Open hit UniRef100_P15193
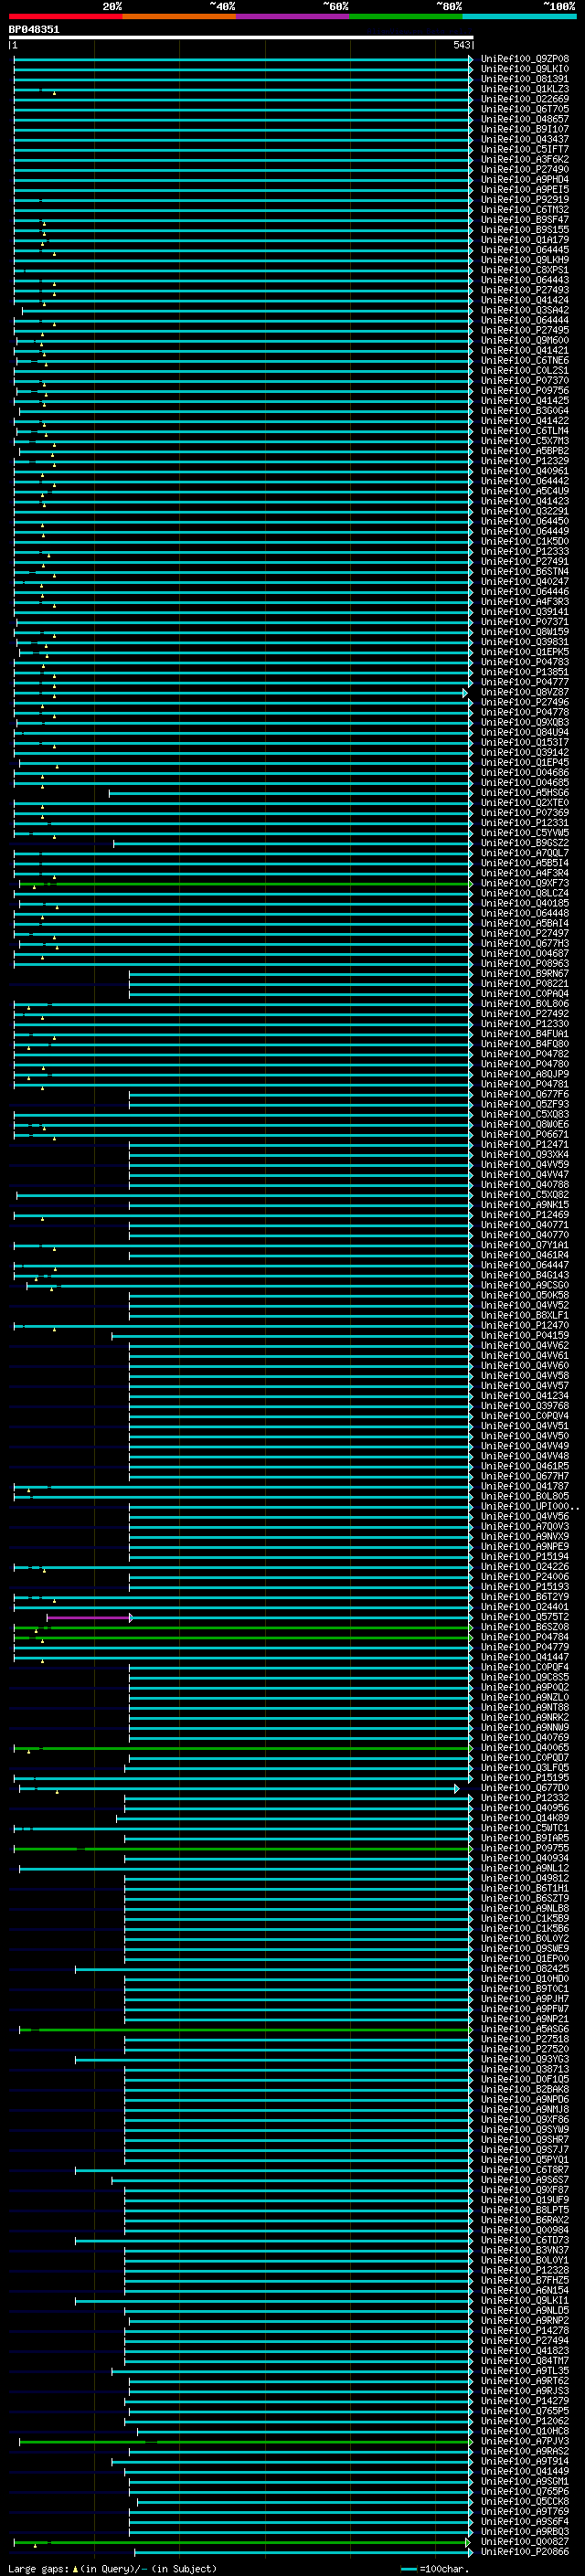585x2576 pixels. [524, 1587]
